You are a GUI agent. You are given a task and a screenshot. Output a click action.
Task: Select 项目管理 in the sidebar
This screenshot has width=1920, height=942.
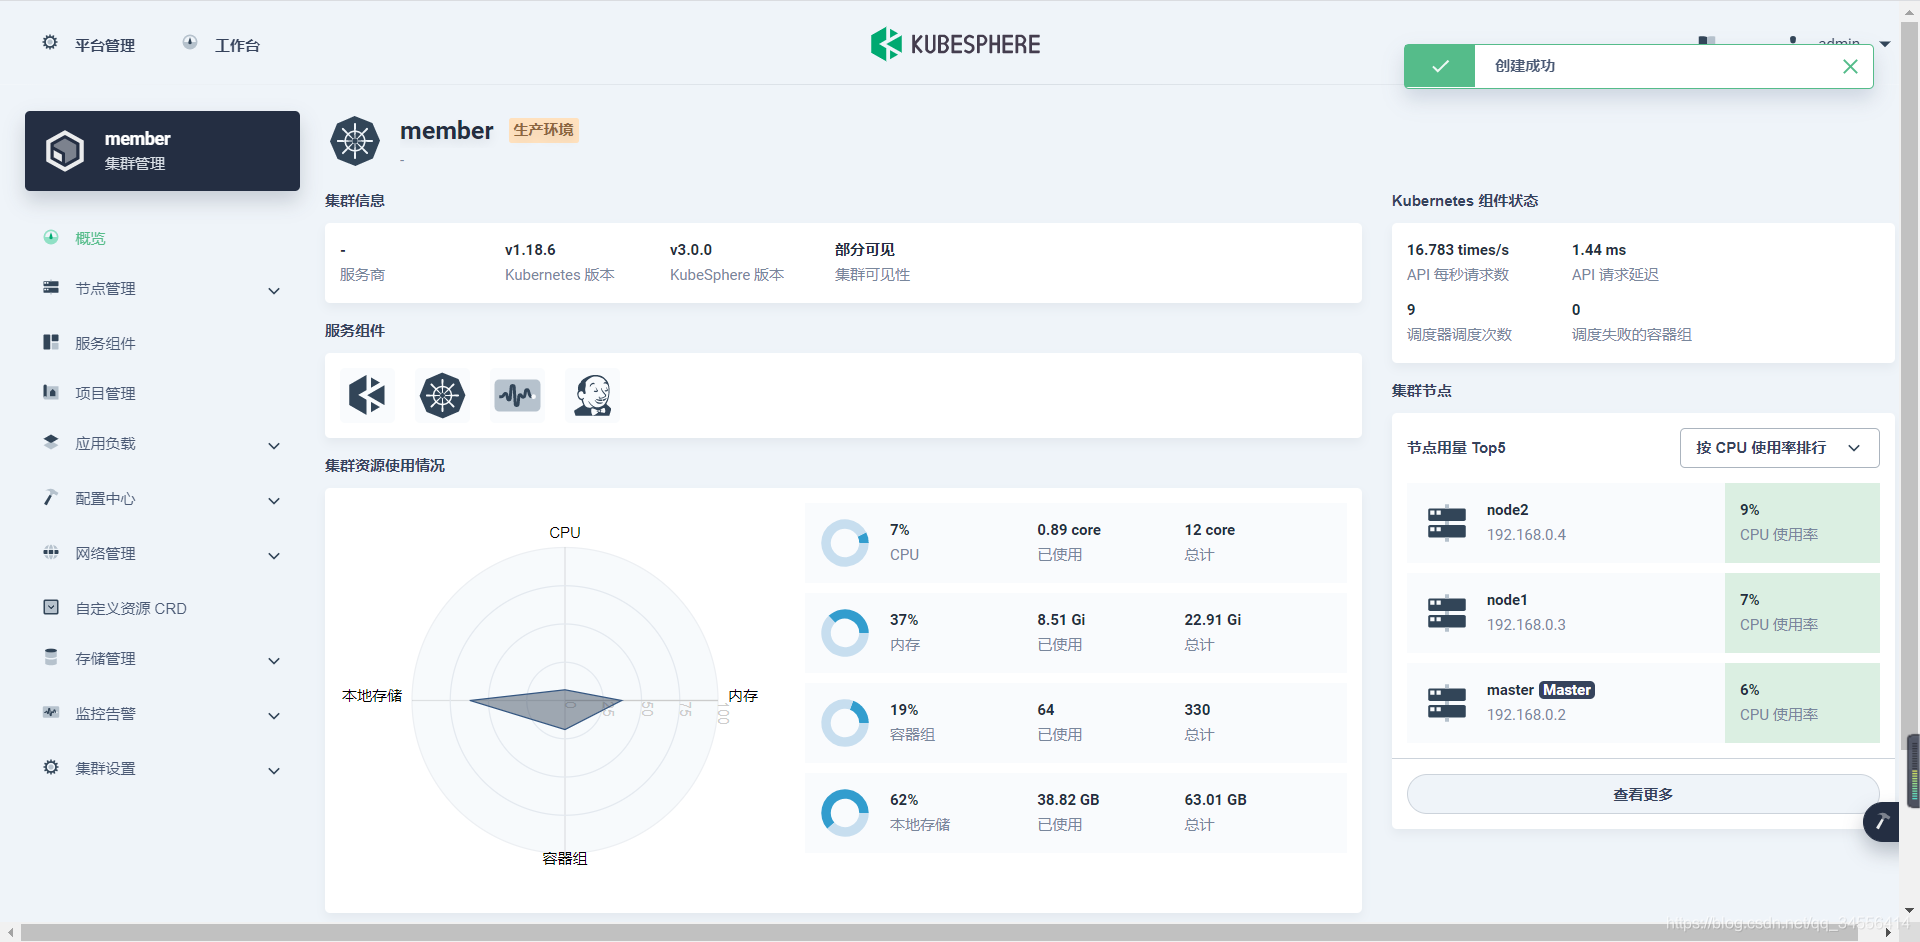(x=105, y=393)
